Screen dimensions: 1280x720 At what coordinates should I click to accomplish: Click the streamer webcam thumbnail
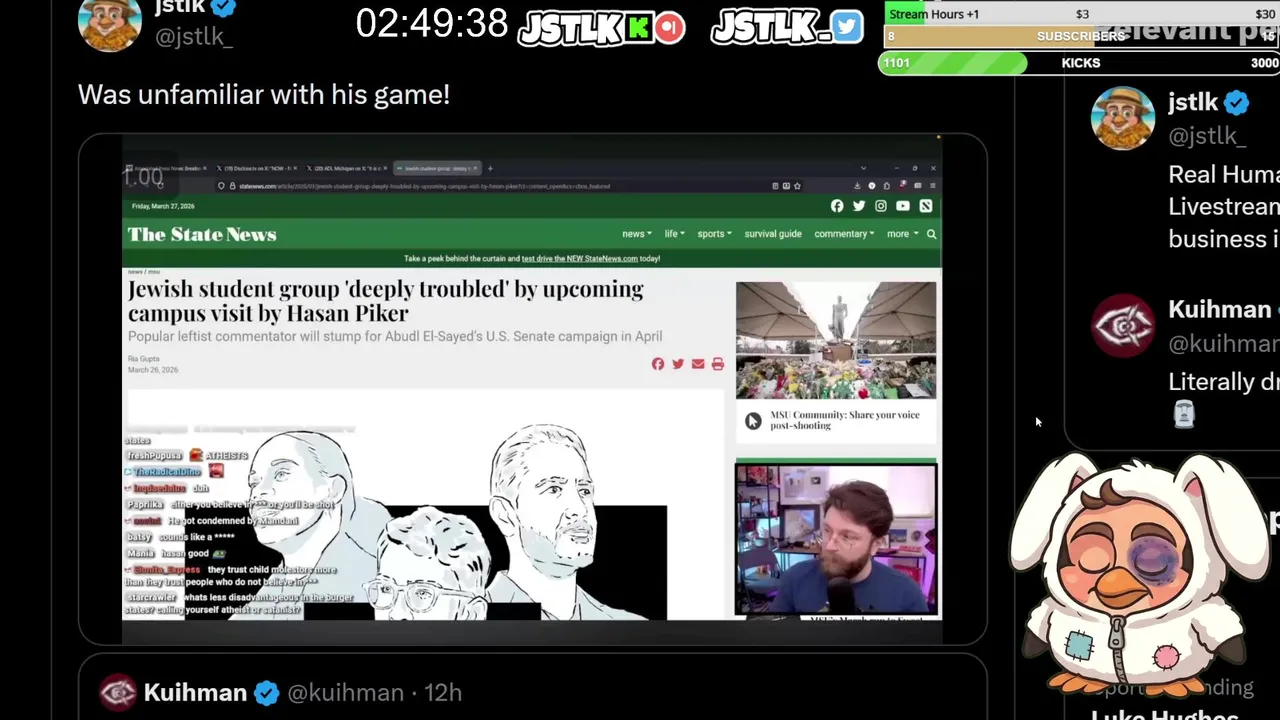point(836,539)
